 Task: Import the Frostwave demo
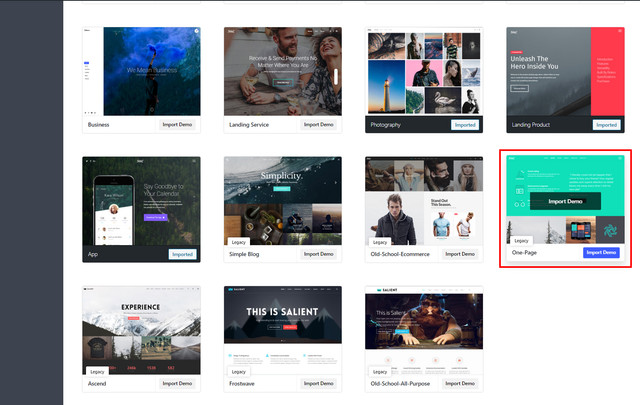[318, 383]
